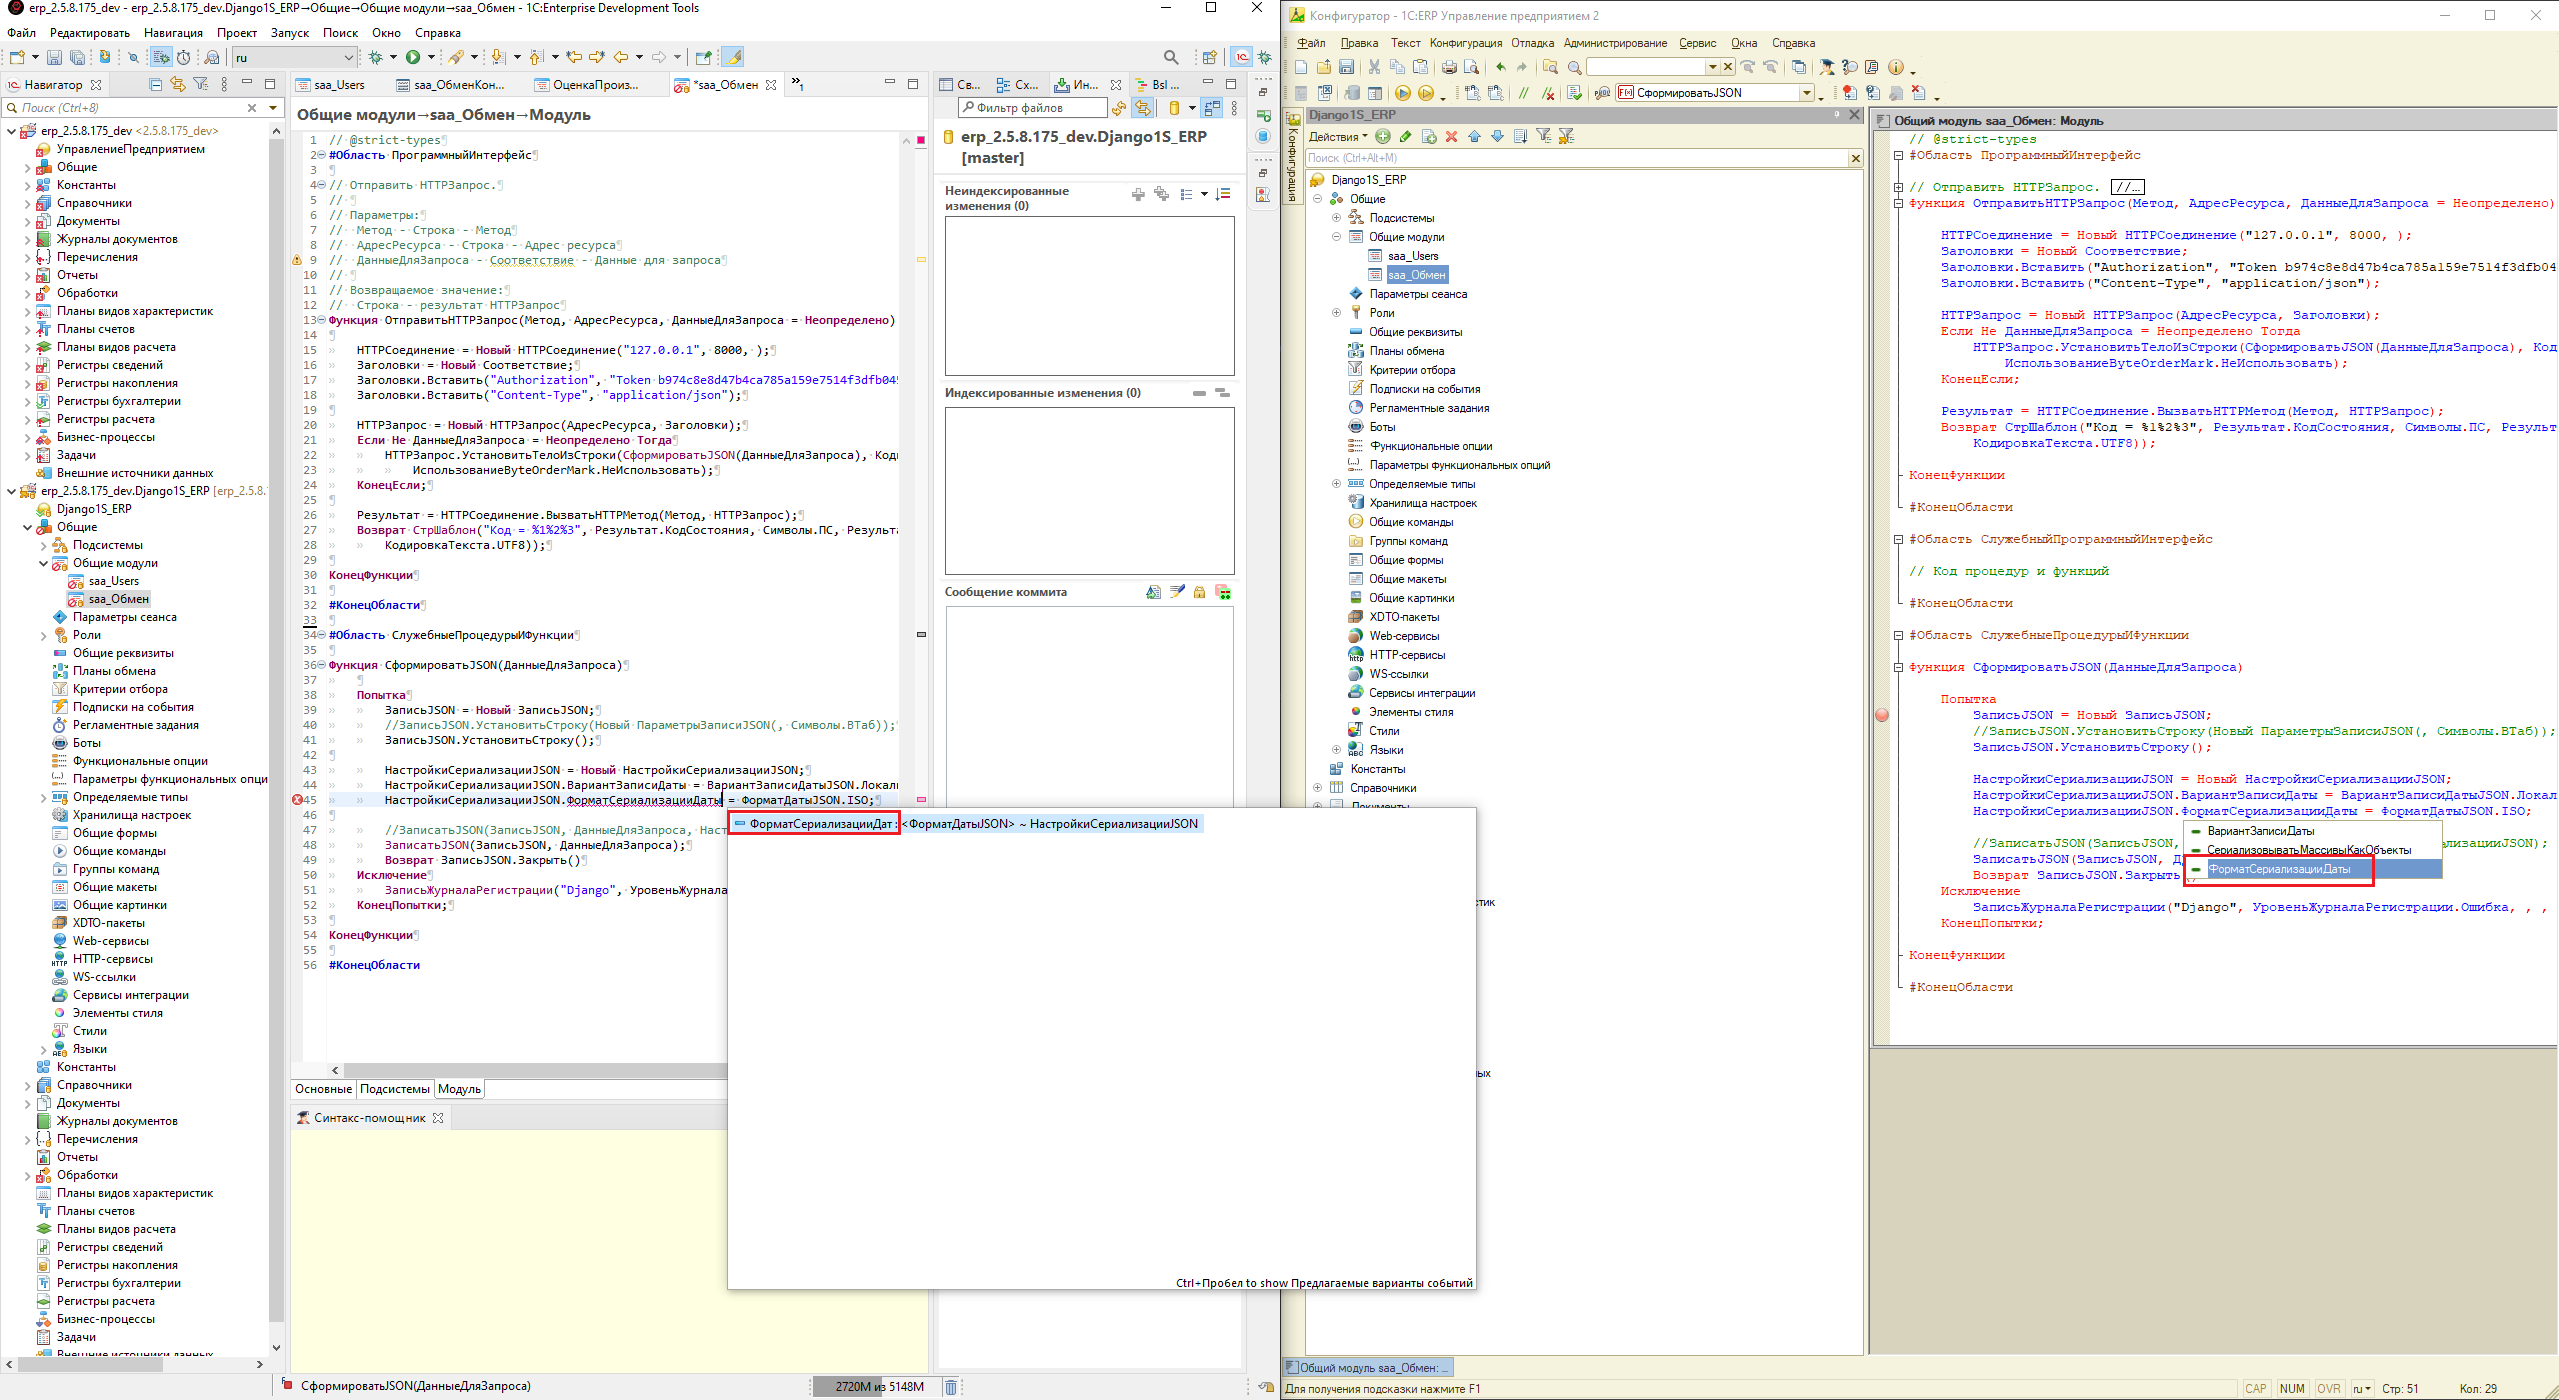Click the green plus add icon in Configurator tree toolbar
2559x1400 pixels.
(x=1383, y=136)
